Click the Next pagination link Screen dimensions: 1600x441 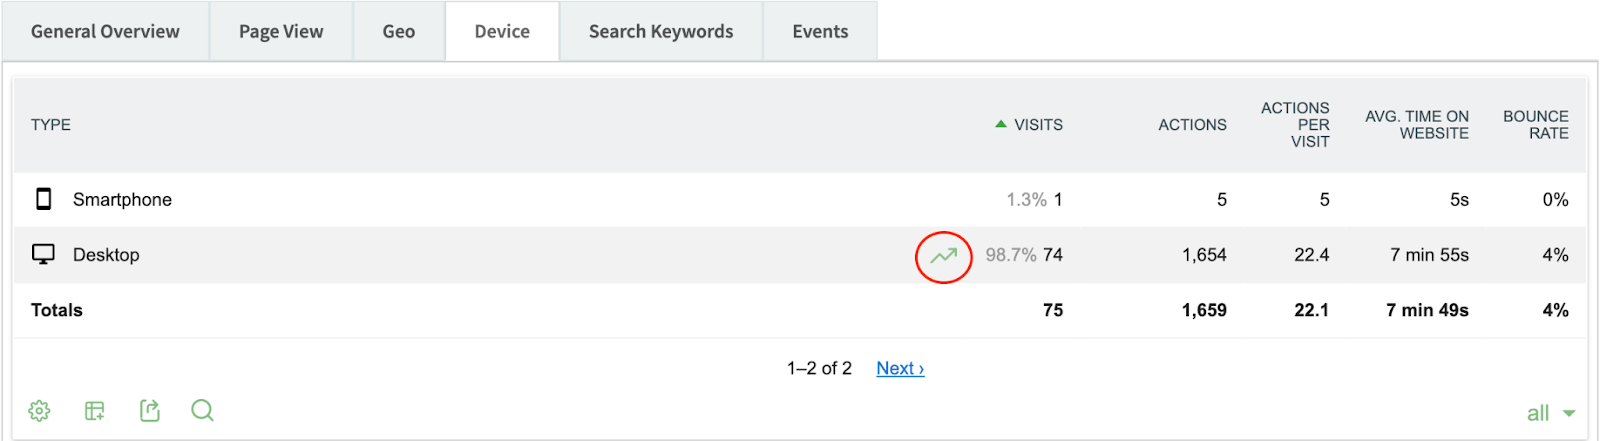(x=900, y=368)
